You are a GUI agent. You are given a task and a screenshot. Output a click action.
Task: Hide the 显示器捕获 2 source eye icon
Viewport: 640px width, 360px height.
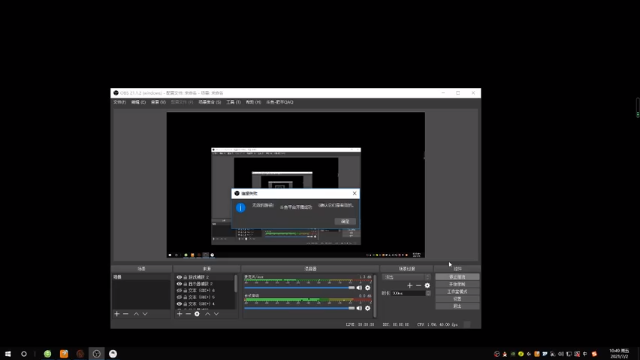179,284
